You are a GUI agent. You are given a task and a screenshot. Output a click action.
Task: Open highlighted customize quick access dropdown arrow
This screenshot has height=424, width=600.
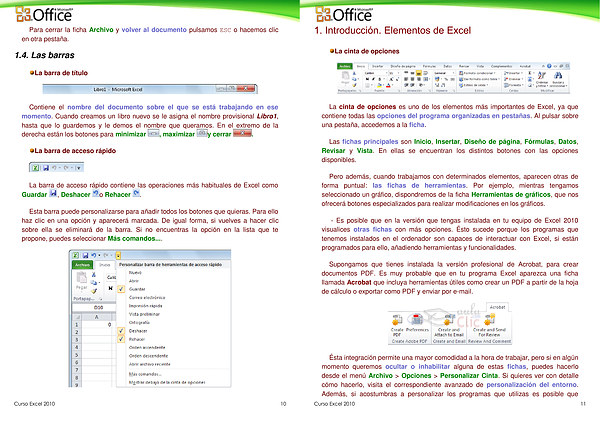(118, 255)
